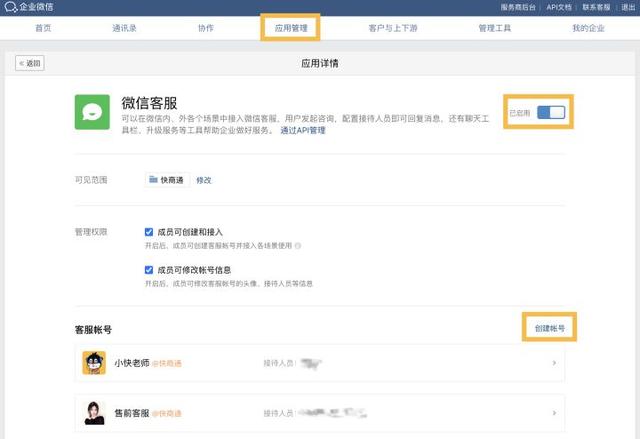Screen dimensions: 640x439
Task: Uncheck 成员可修改帐号信息 checkbox
Action: pyautogui.click(x=149, y=270)
